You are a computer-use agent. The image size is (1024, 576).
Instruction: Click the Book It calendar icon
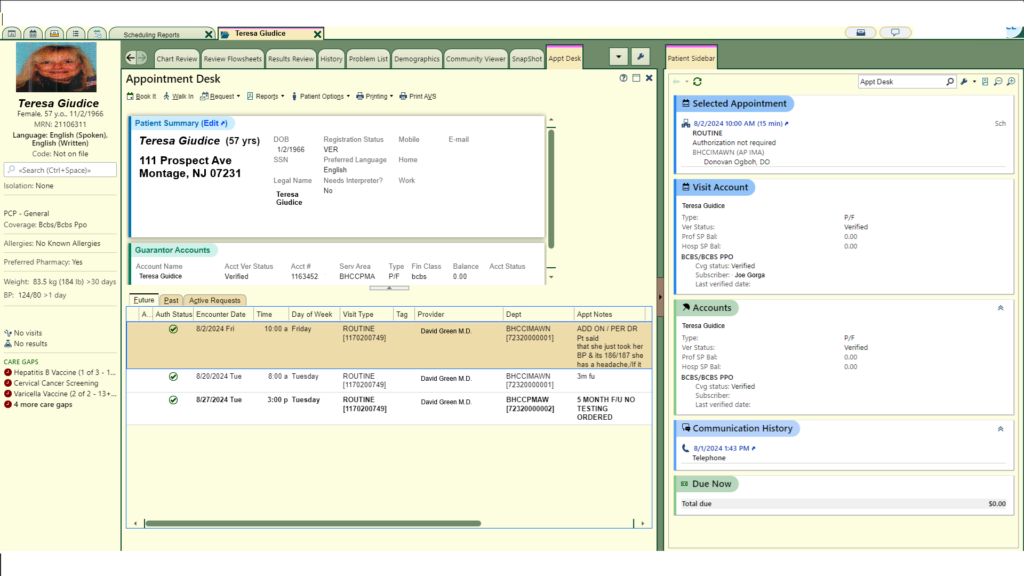130,97
